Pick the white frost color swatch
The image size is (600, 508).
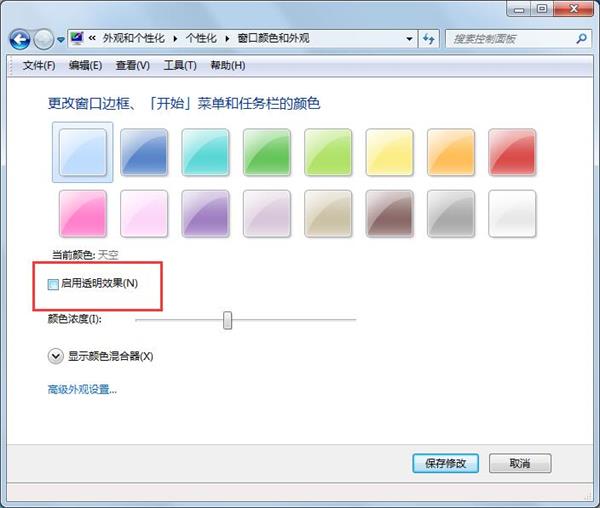(512, 213)
